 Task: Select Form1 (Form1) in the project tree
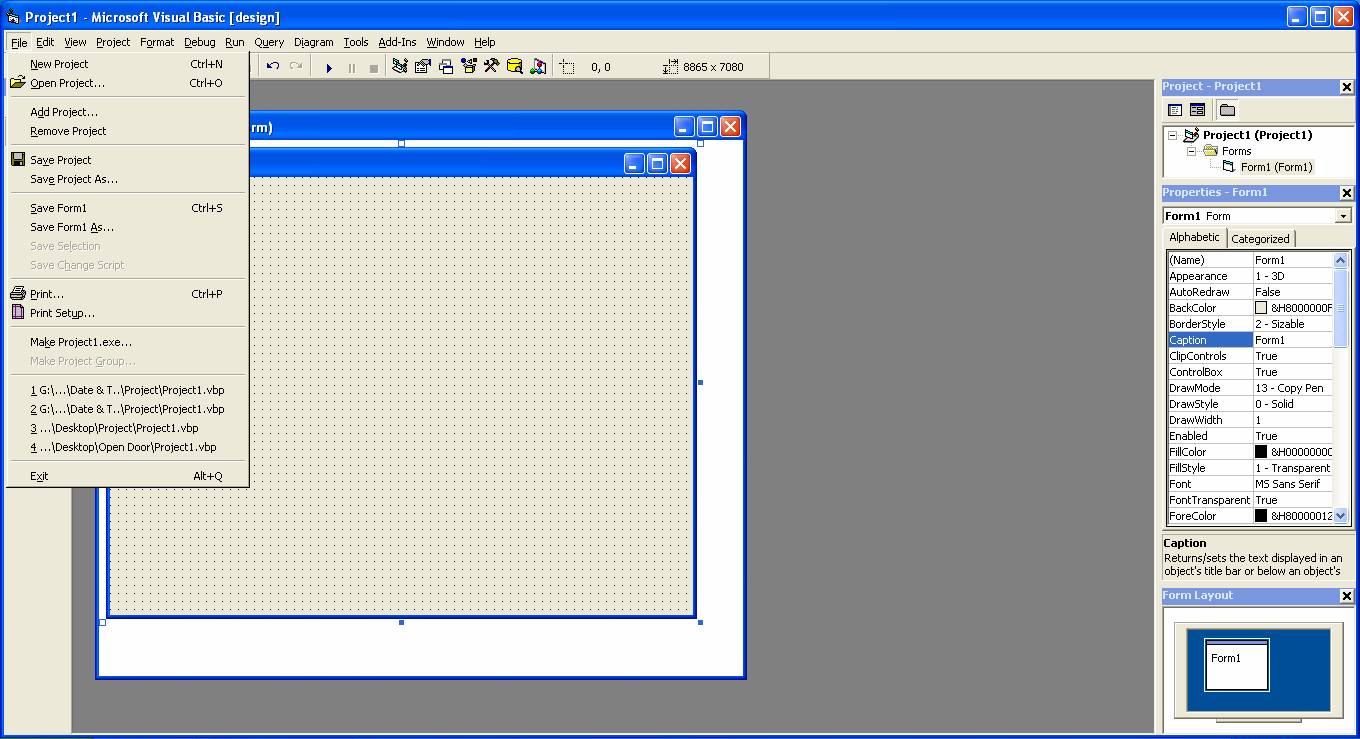pos(1277,167)
